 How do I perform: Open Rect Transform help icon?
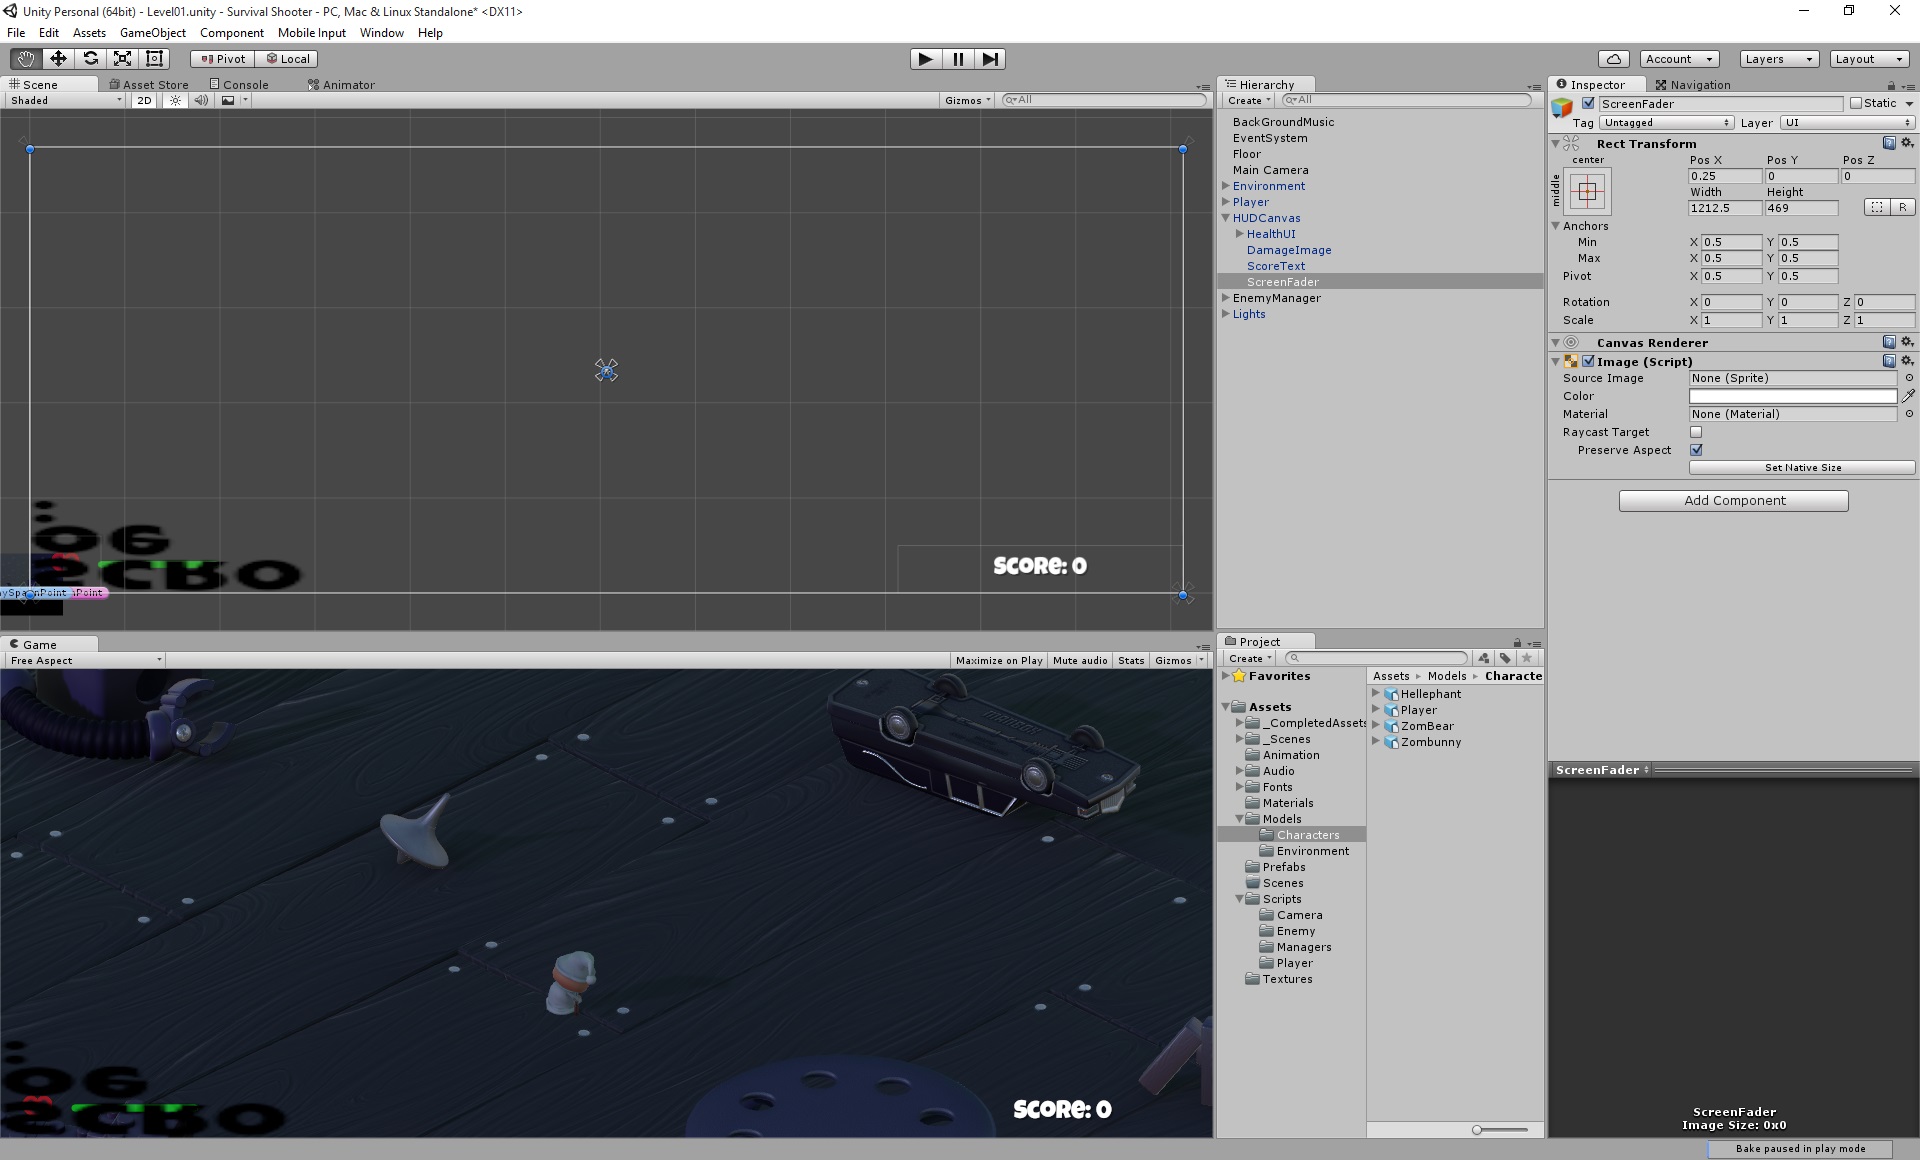[1889, 143]
